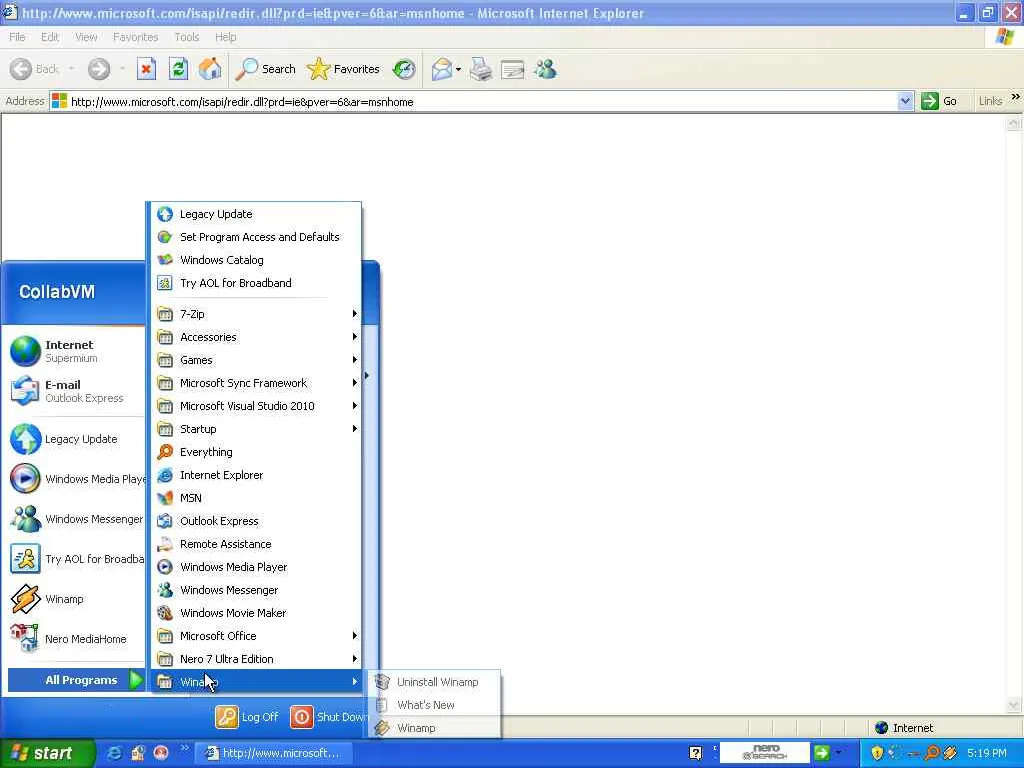Expand the Accessories folder
The height and width of the screenshot is (768, 1024).
(257, 337)
